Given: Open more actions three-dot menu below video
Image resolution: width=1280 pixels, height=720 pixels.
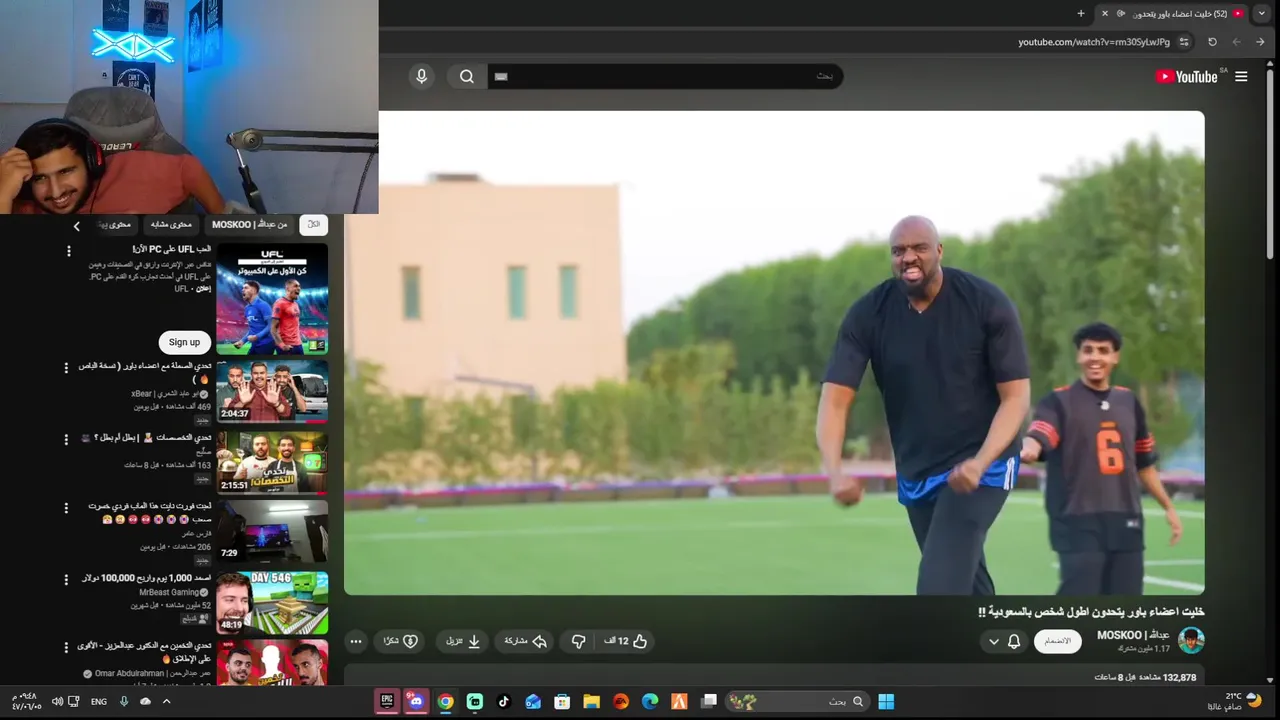Looking at the screenshot, I should pyautogui.click(x=355, y=641).
